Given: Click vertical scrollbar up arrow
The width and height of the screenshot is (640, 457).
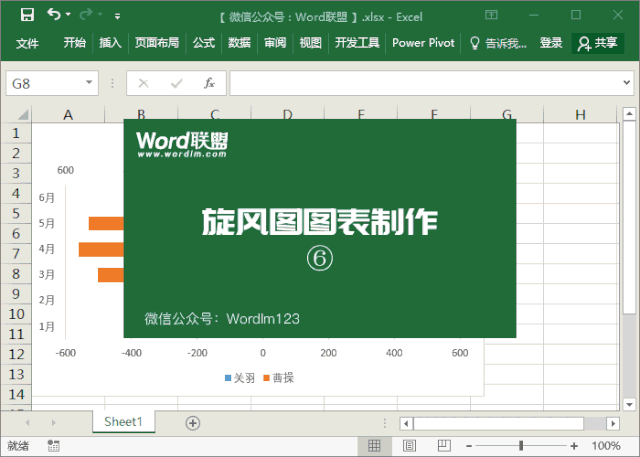Looking at the screenshot, I should click(629, 114).
